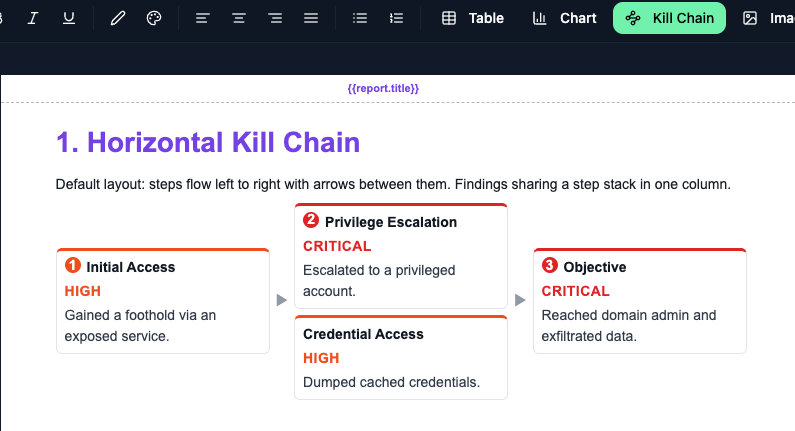Insert a Table

[x=473, y=18]
